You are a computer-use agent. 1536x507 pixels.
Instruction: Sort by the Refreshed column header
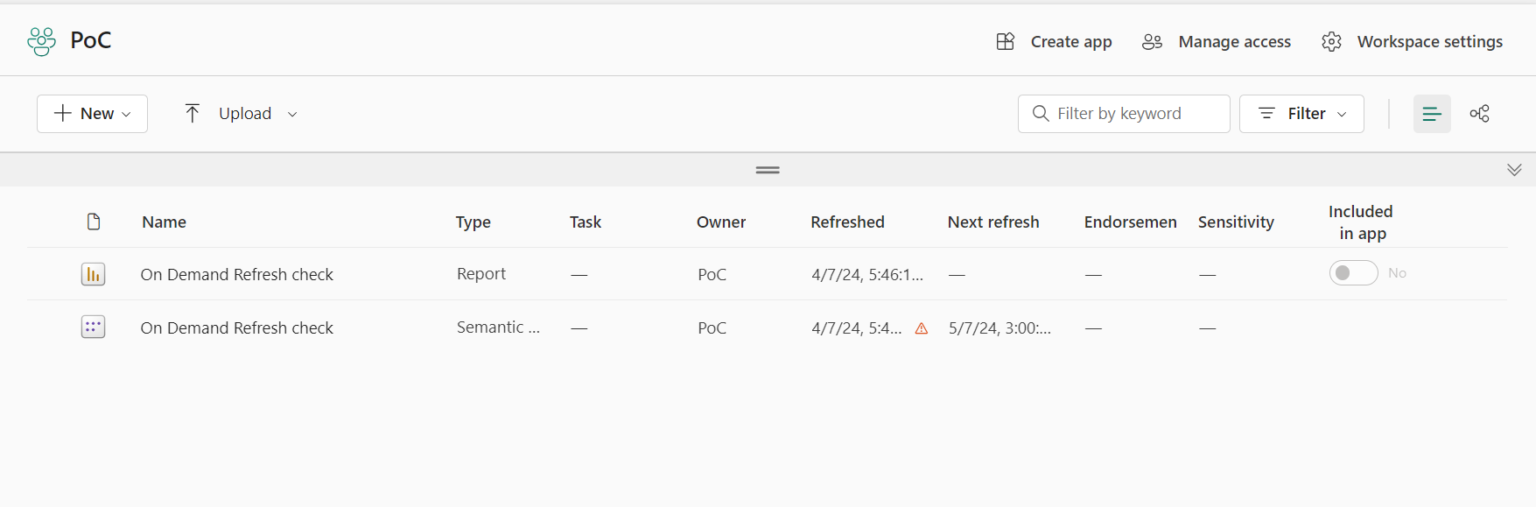[x=847, y=222]
